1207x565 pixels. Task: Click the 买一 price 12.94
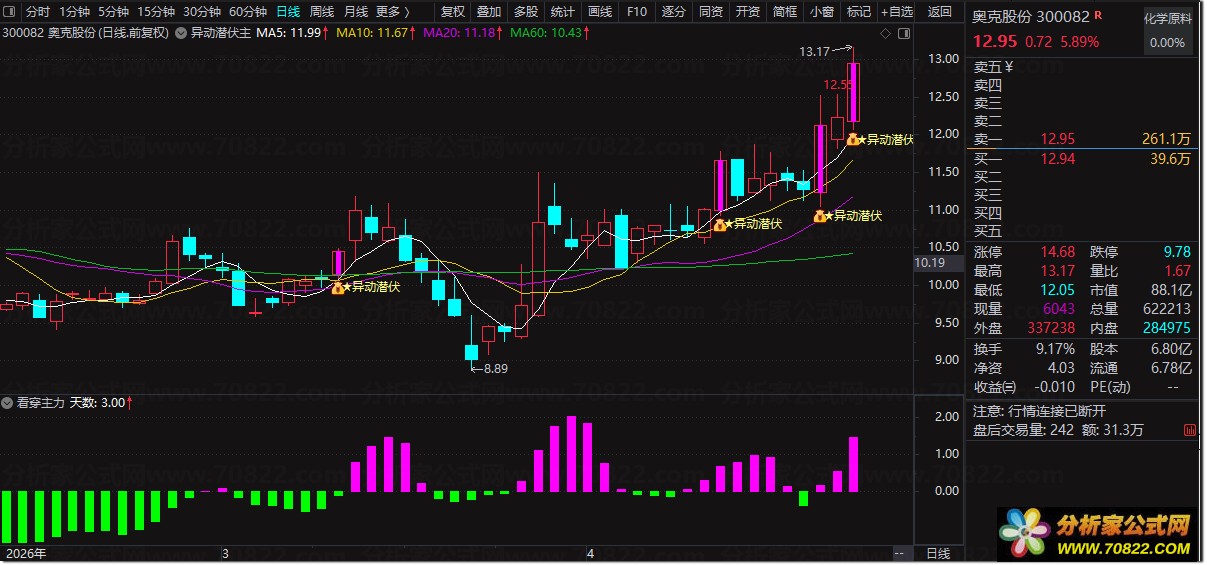point(1057,158)
